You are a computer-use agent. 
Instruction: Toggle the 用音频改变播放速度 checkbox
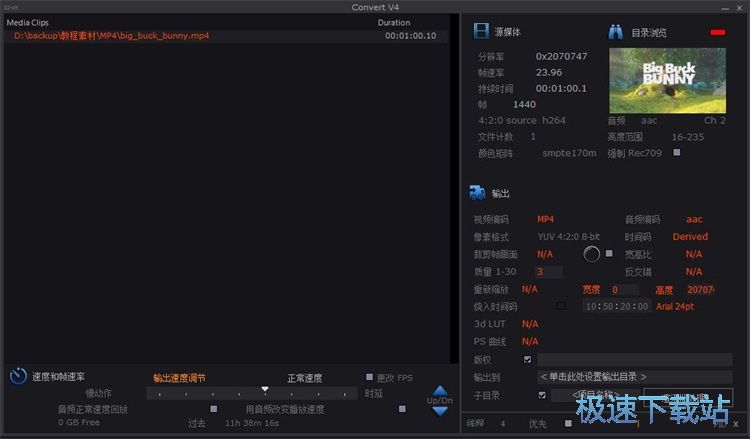(x=402, y=409)
